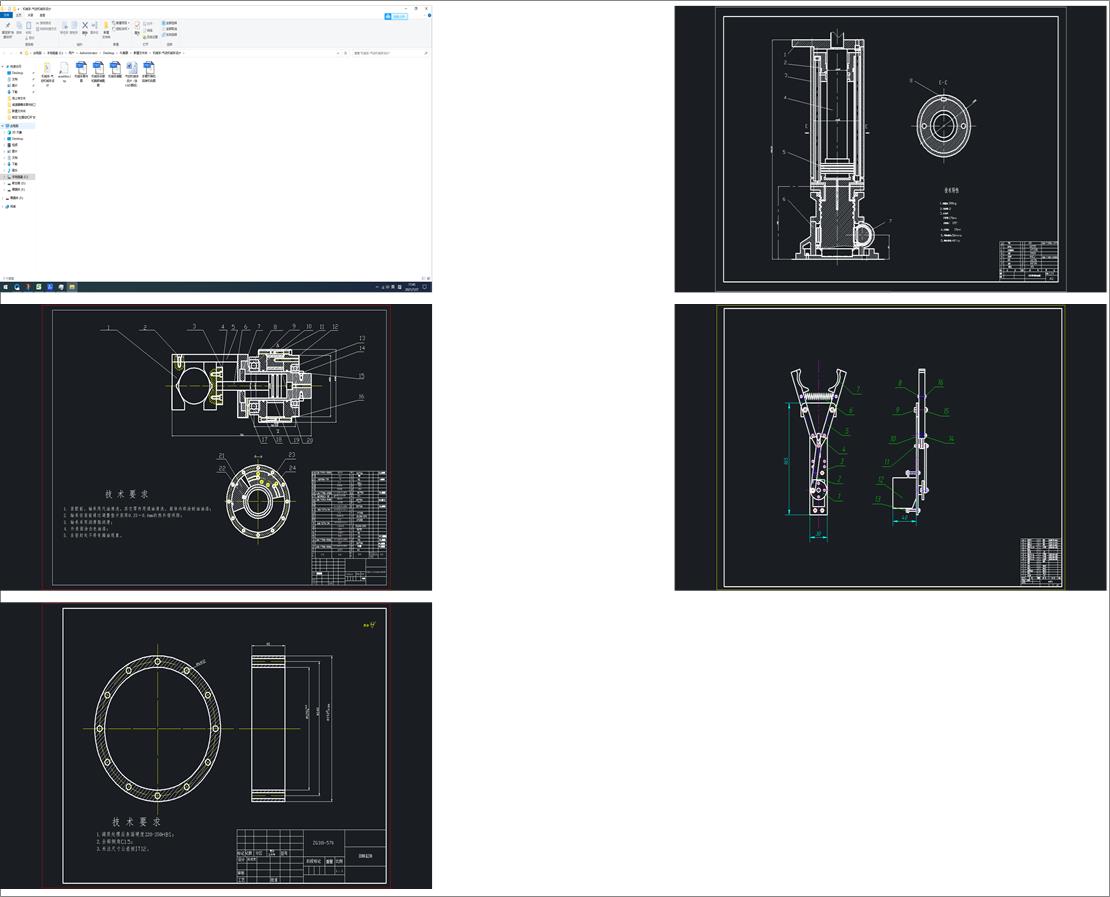1110x897 pixels.
Task: Click the yellow New folder ribbon icon
Action: point(106,25)
